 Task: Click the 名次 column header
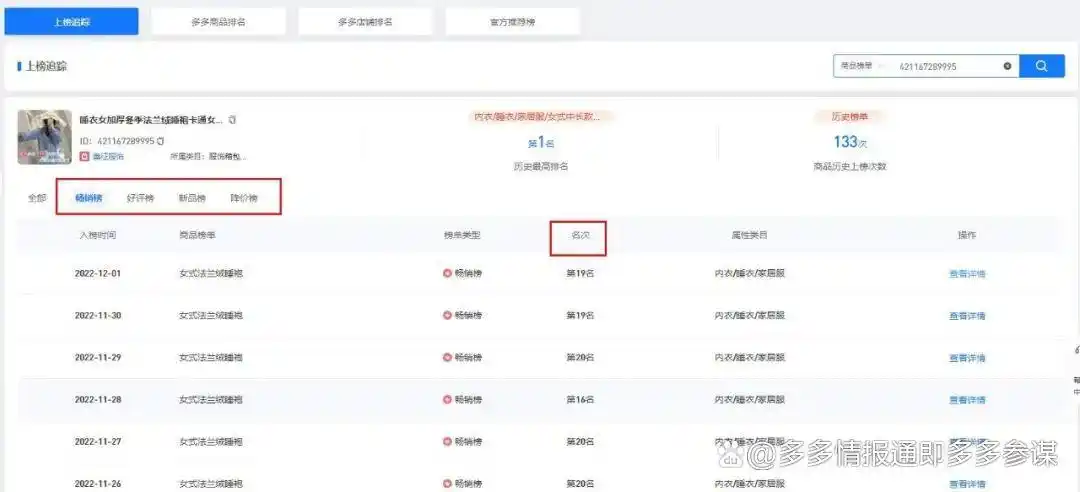tap(580, 235)
